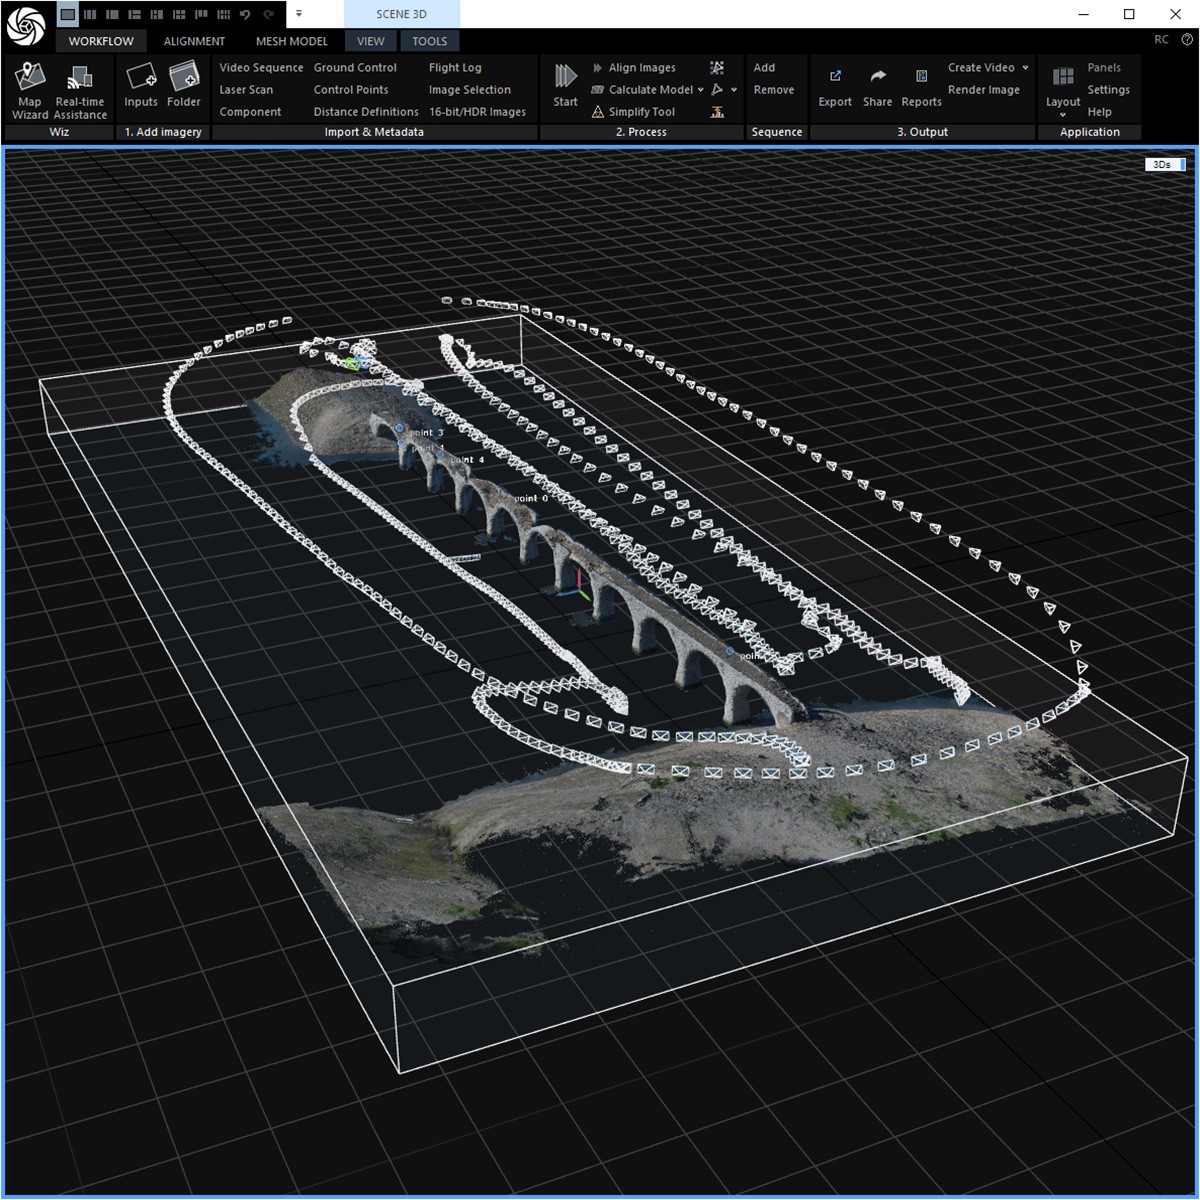Expand the dropdown beside the mesh icon
This screenshot has height=1200, width=1200.
tap(734, 90)
